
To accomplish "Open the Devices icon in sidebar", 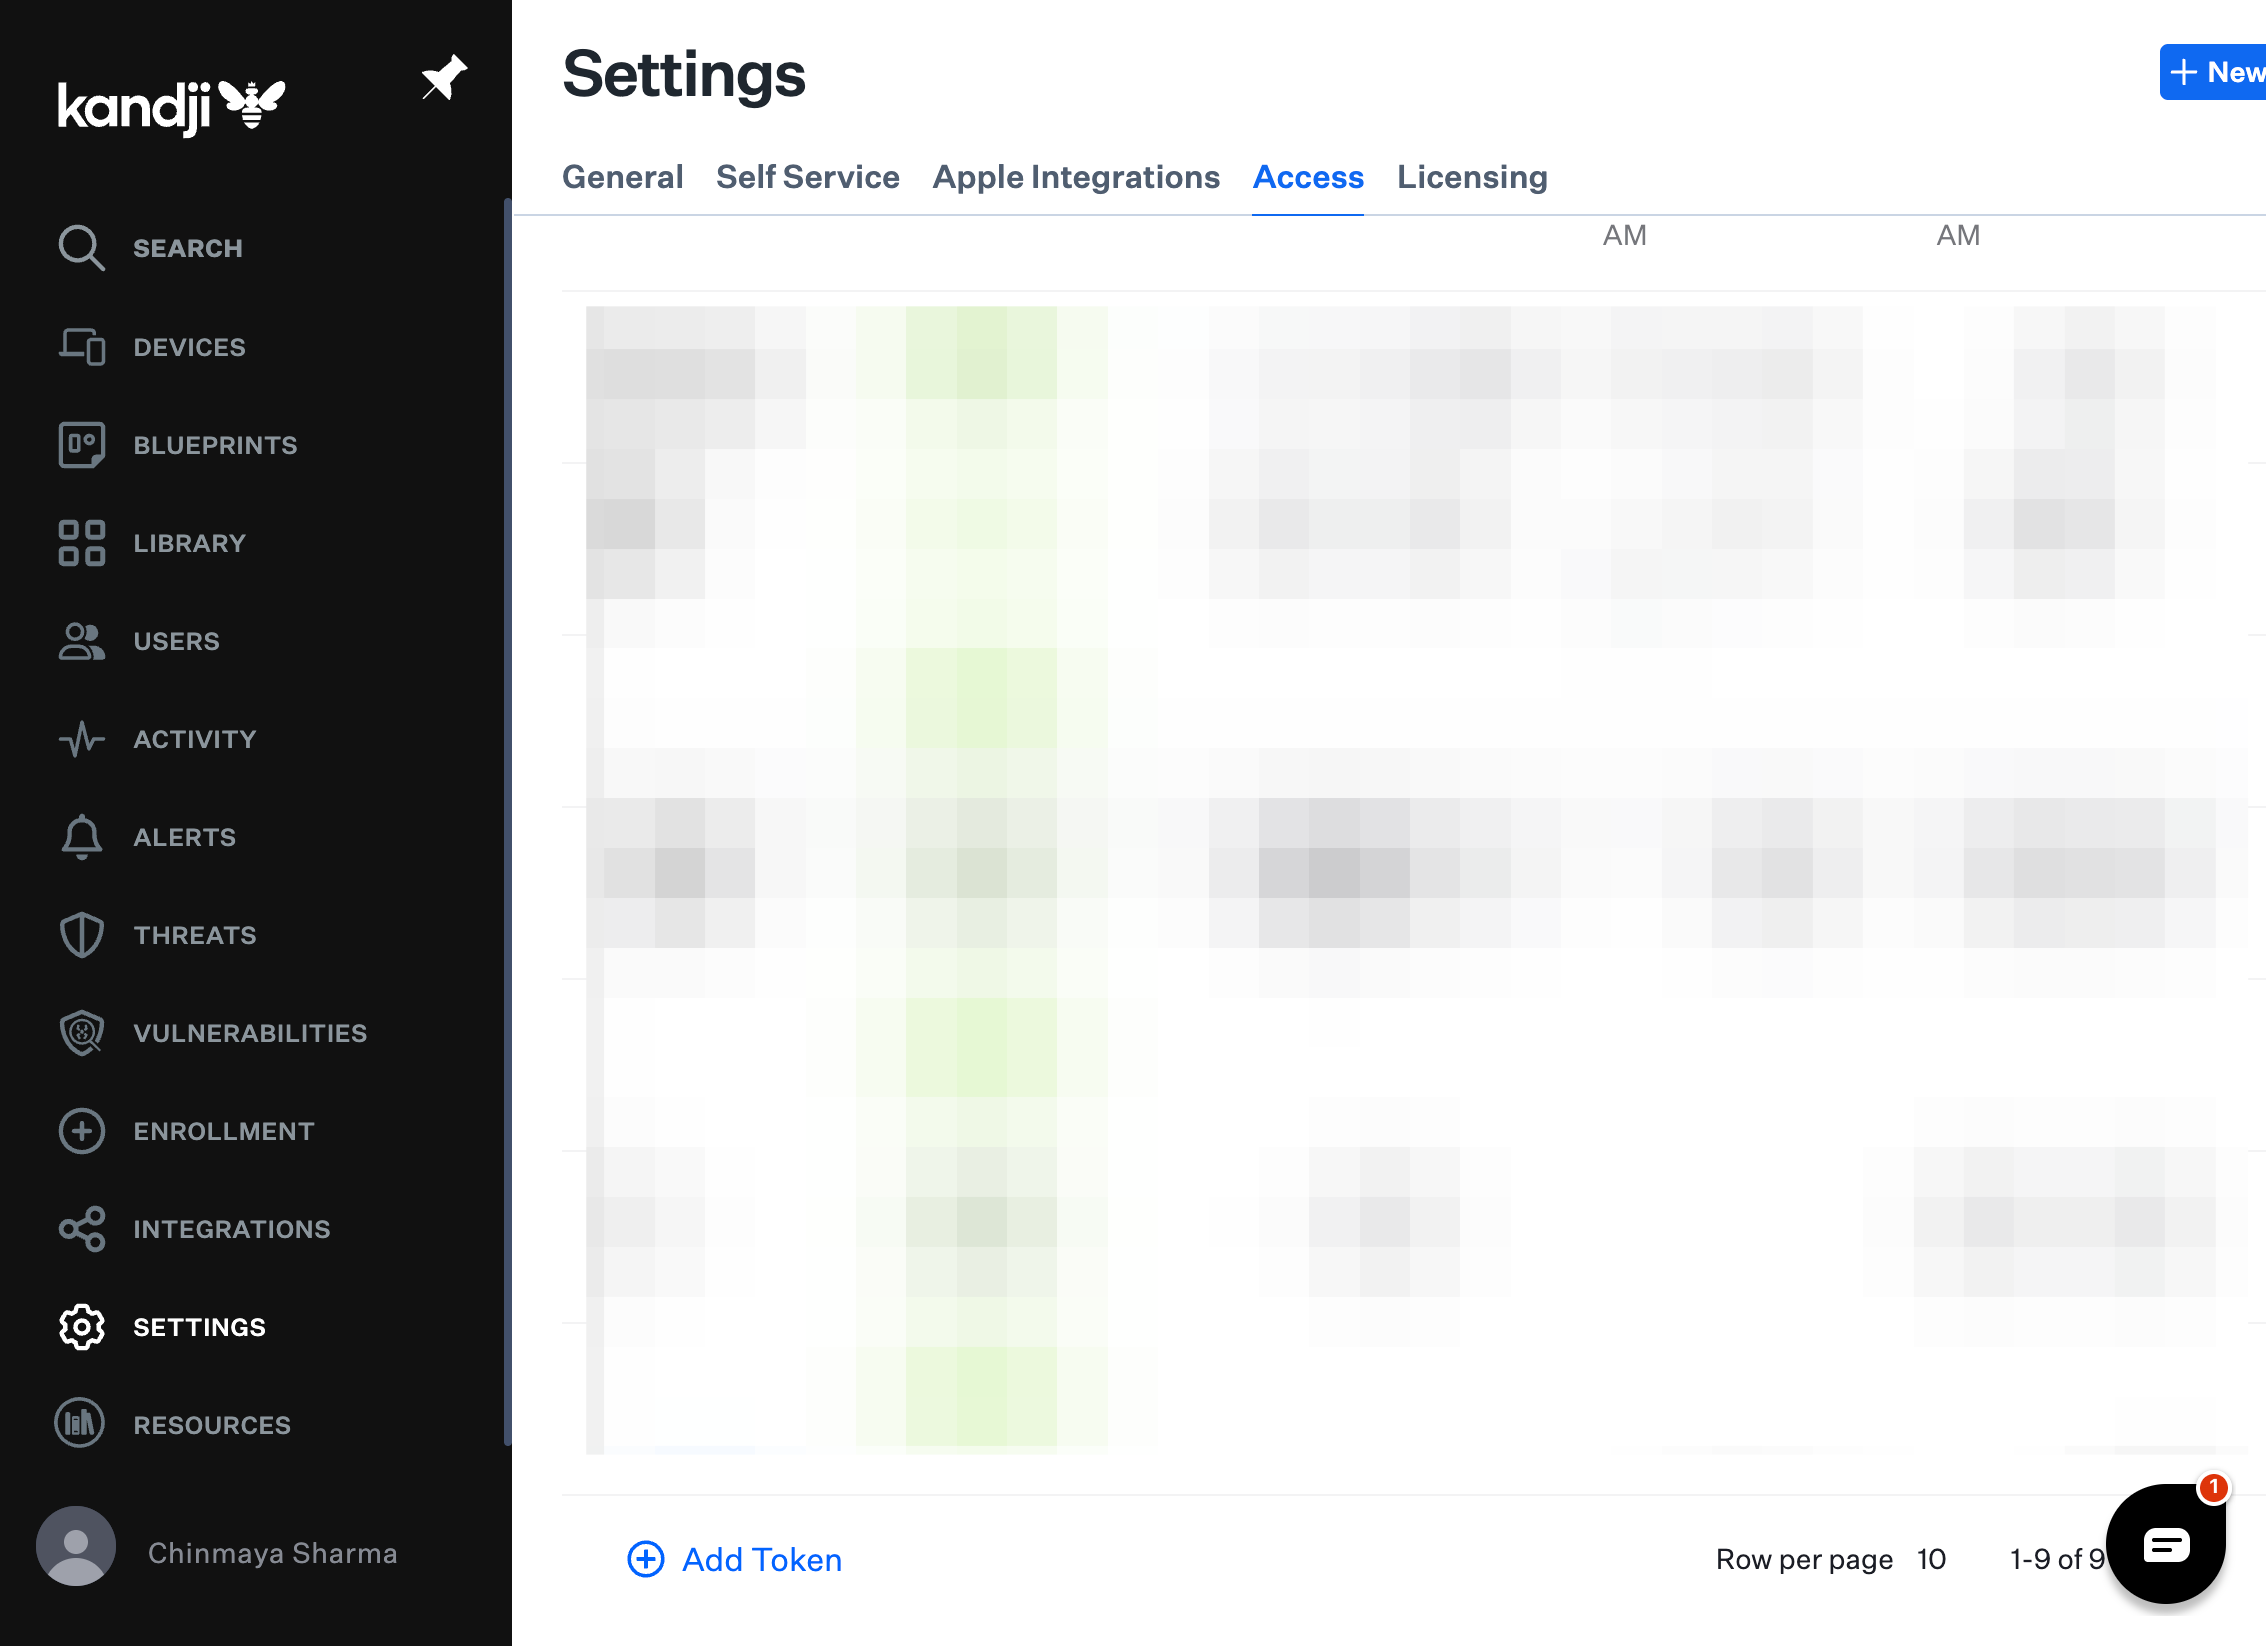I will click(81, 347).
